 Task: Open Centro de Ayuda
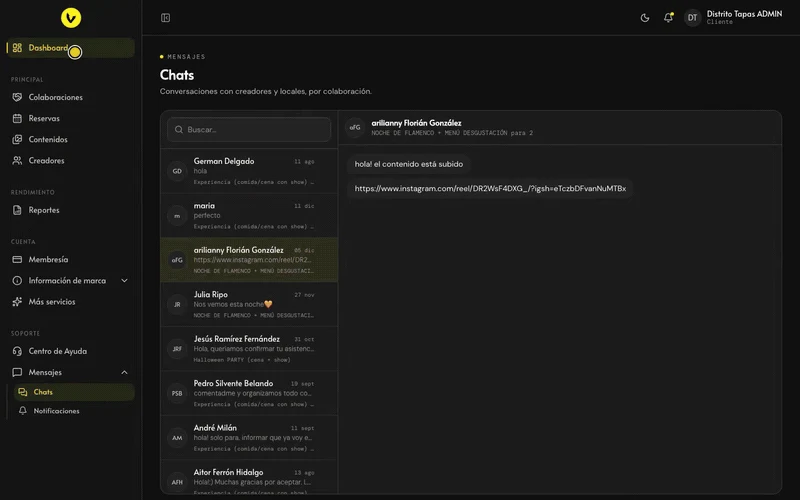(58, 352)
